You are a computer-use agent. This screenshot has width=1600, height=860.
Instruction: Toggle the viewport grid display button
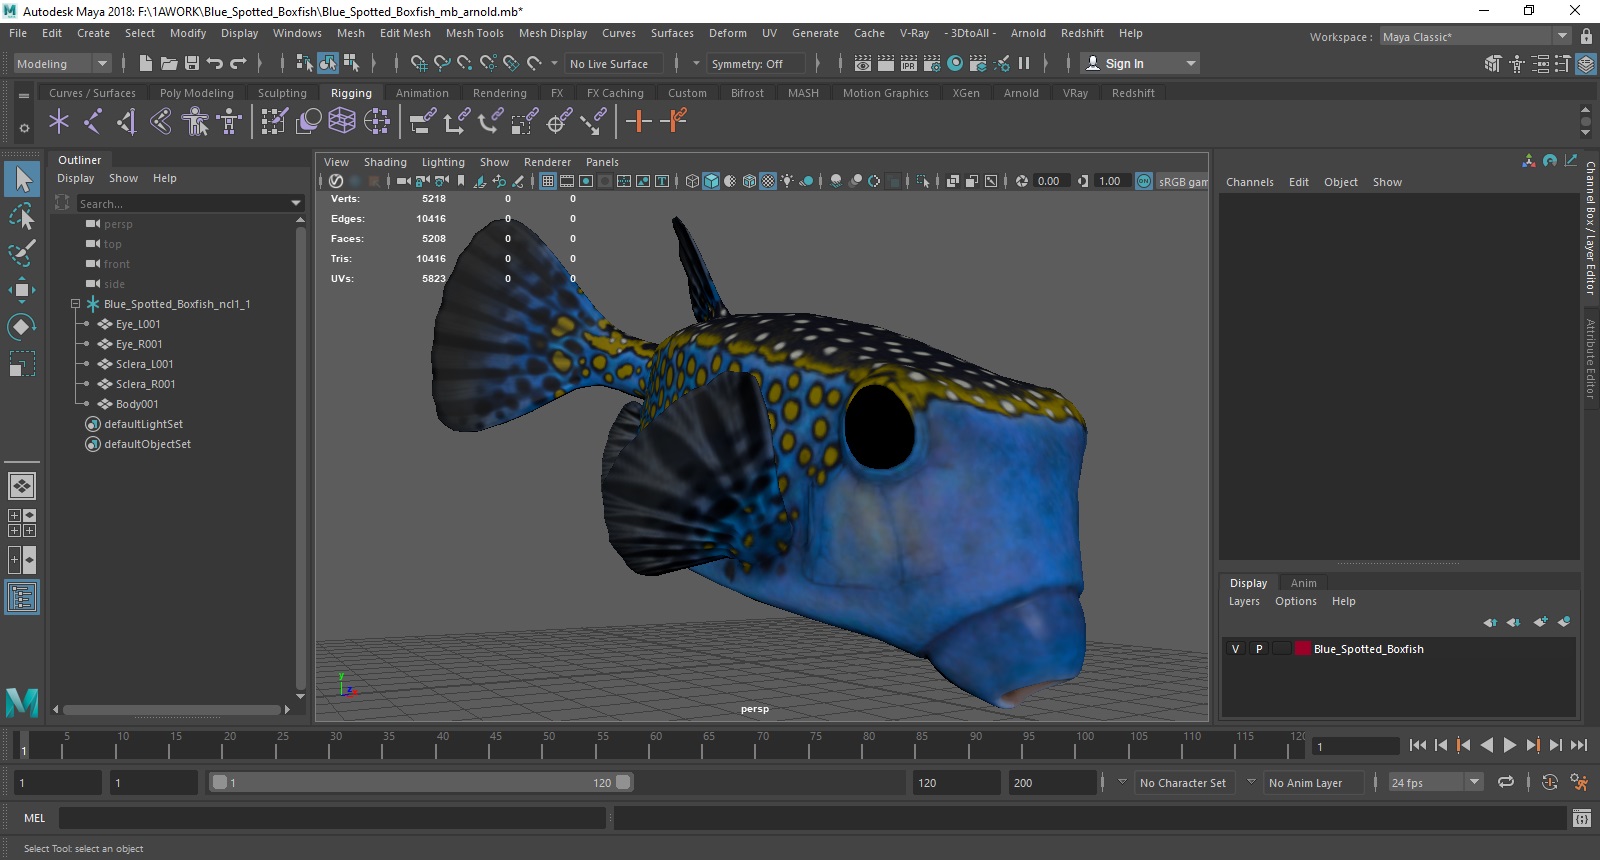[x=548, y=181]
